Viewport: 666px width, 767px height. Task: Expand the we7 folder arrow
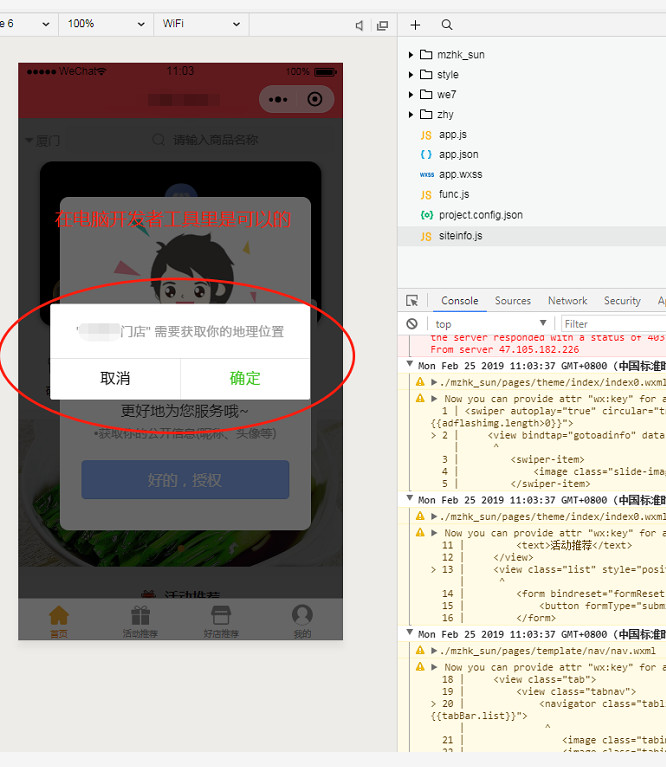coord(411,94)
